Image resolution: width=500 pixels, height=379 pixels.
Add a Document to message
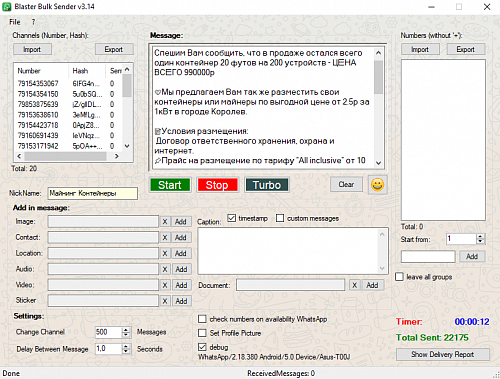click(372, 285)
